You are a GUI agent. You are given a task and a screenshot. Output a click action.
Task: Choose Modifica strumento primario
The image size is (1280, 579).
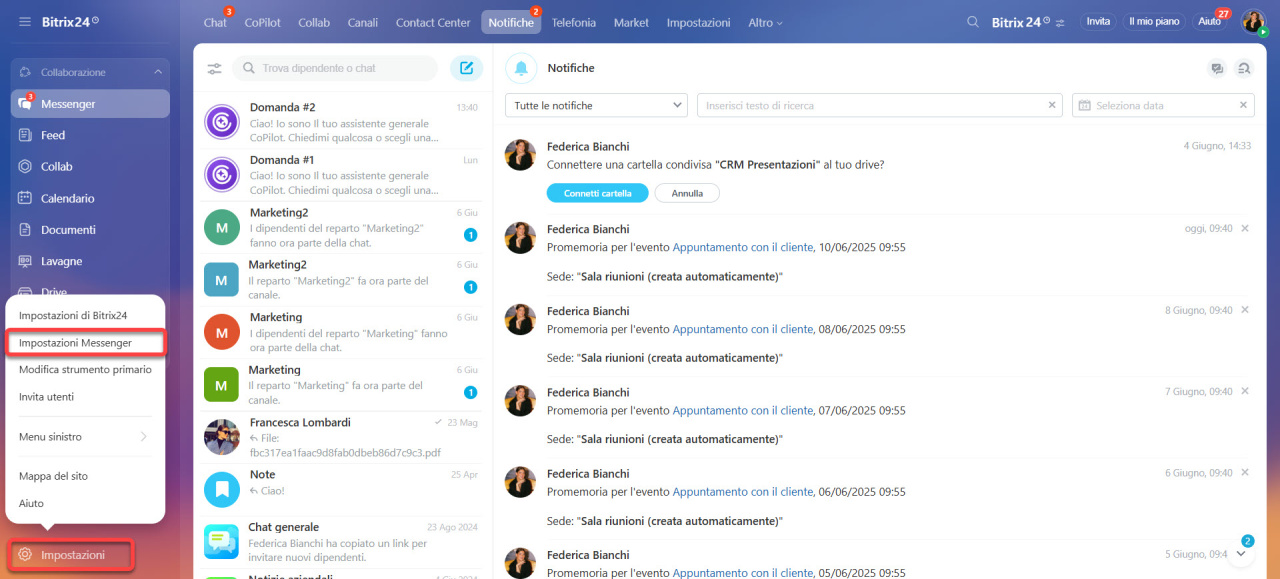coord(85,369)
